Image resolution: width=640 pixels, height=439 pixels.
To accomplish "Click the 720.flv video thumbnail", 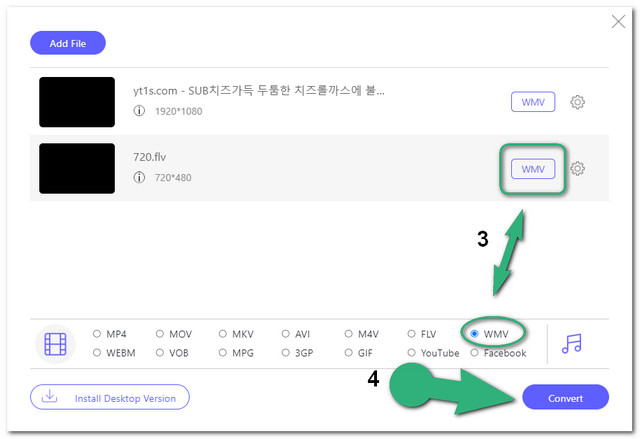I will point(77,168).
